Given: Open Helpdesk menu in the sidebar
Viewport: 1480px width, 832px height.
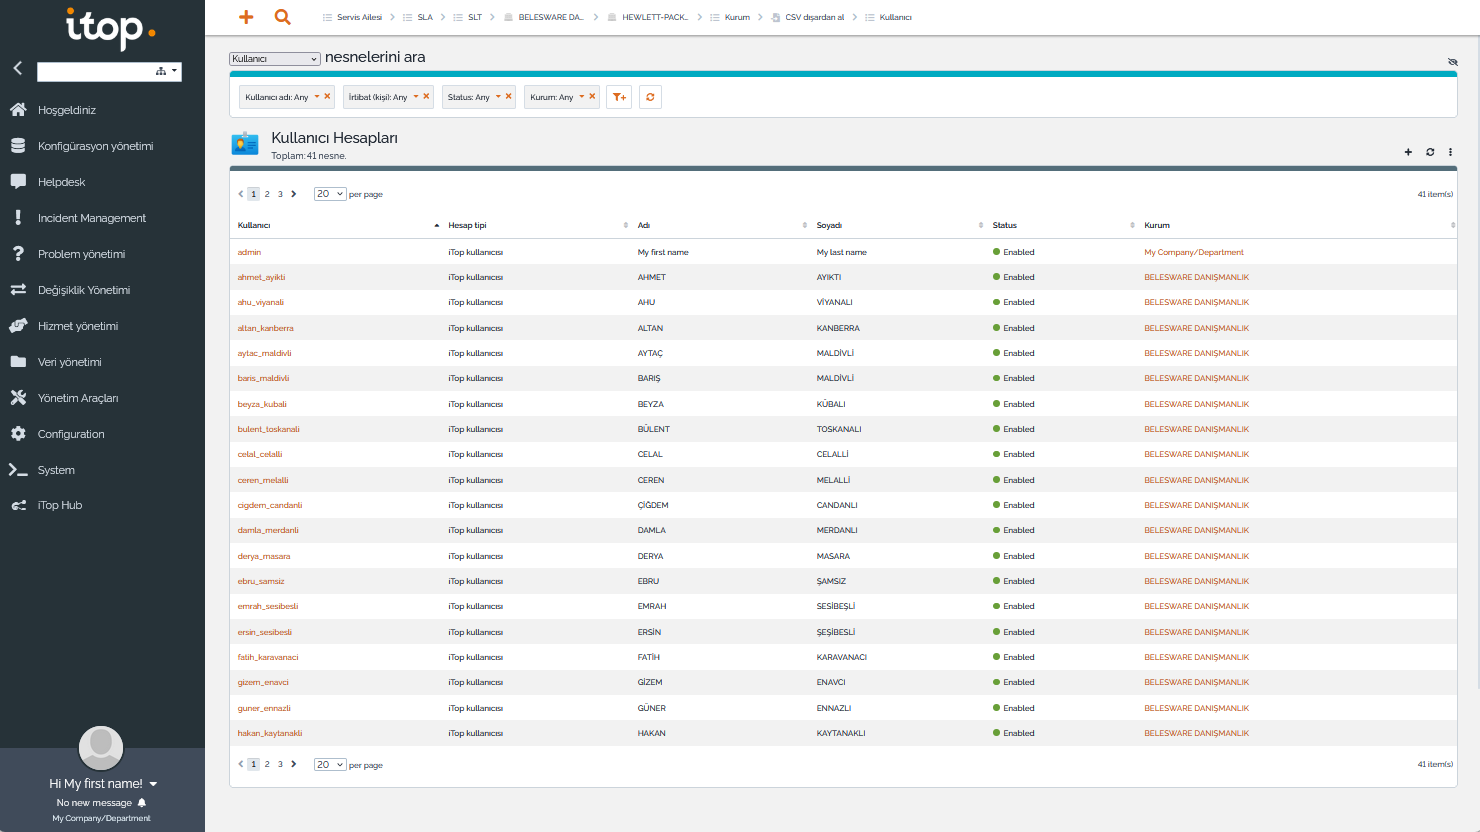Looking at the screenshot, I should click(x=61, y=182).
